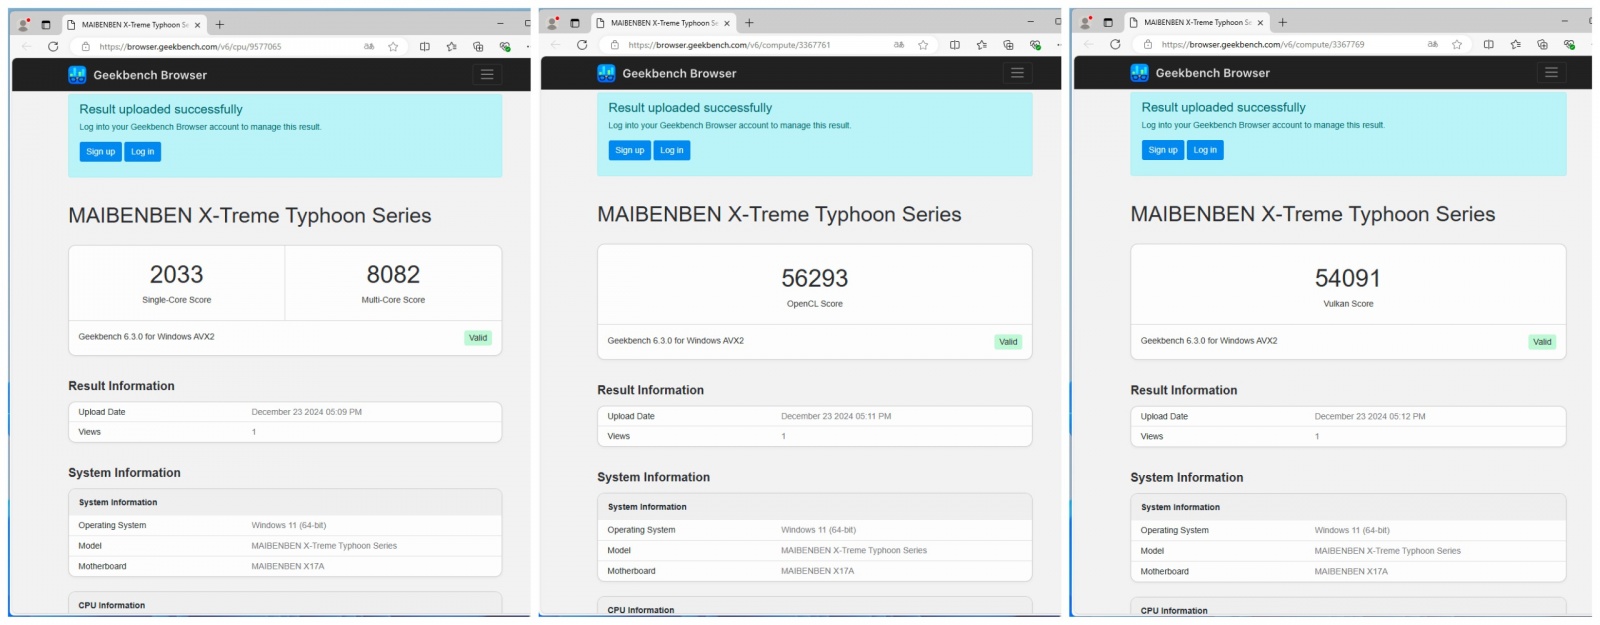The width and height of the screenshot is (1600, 625).
Task: Click Geekbench logo in the middle window
Action: (606, 73)
